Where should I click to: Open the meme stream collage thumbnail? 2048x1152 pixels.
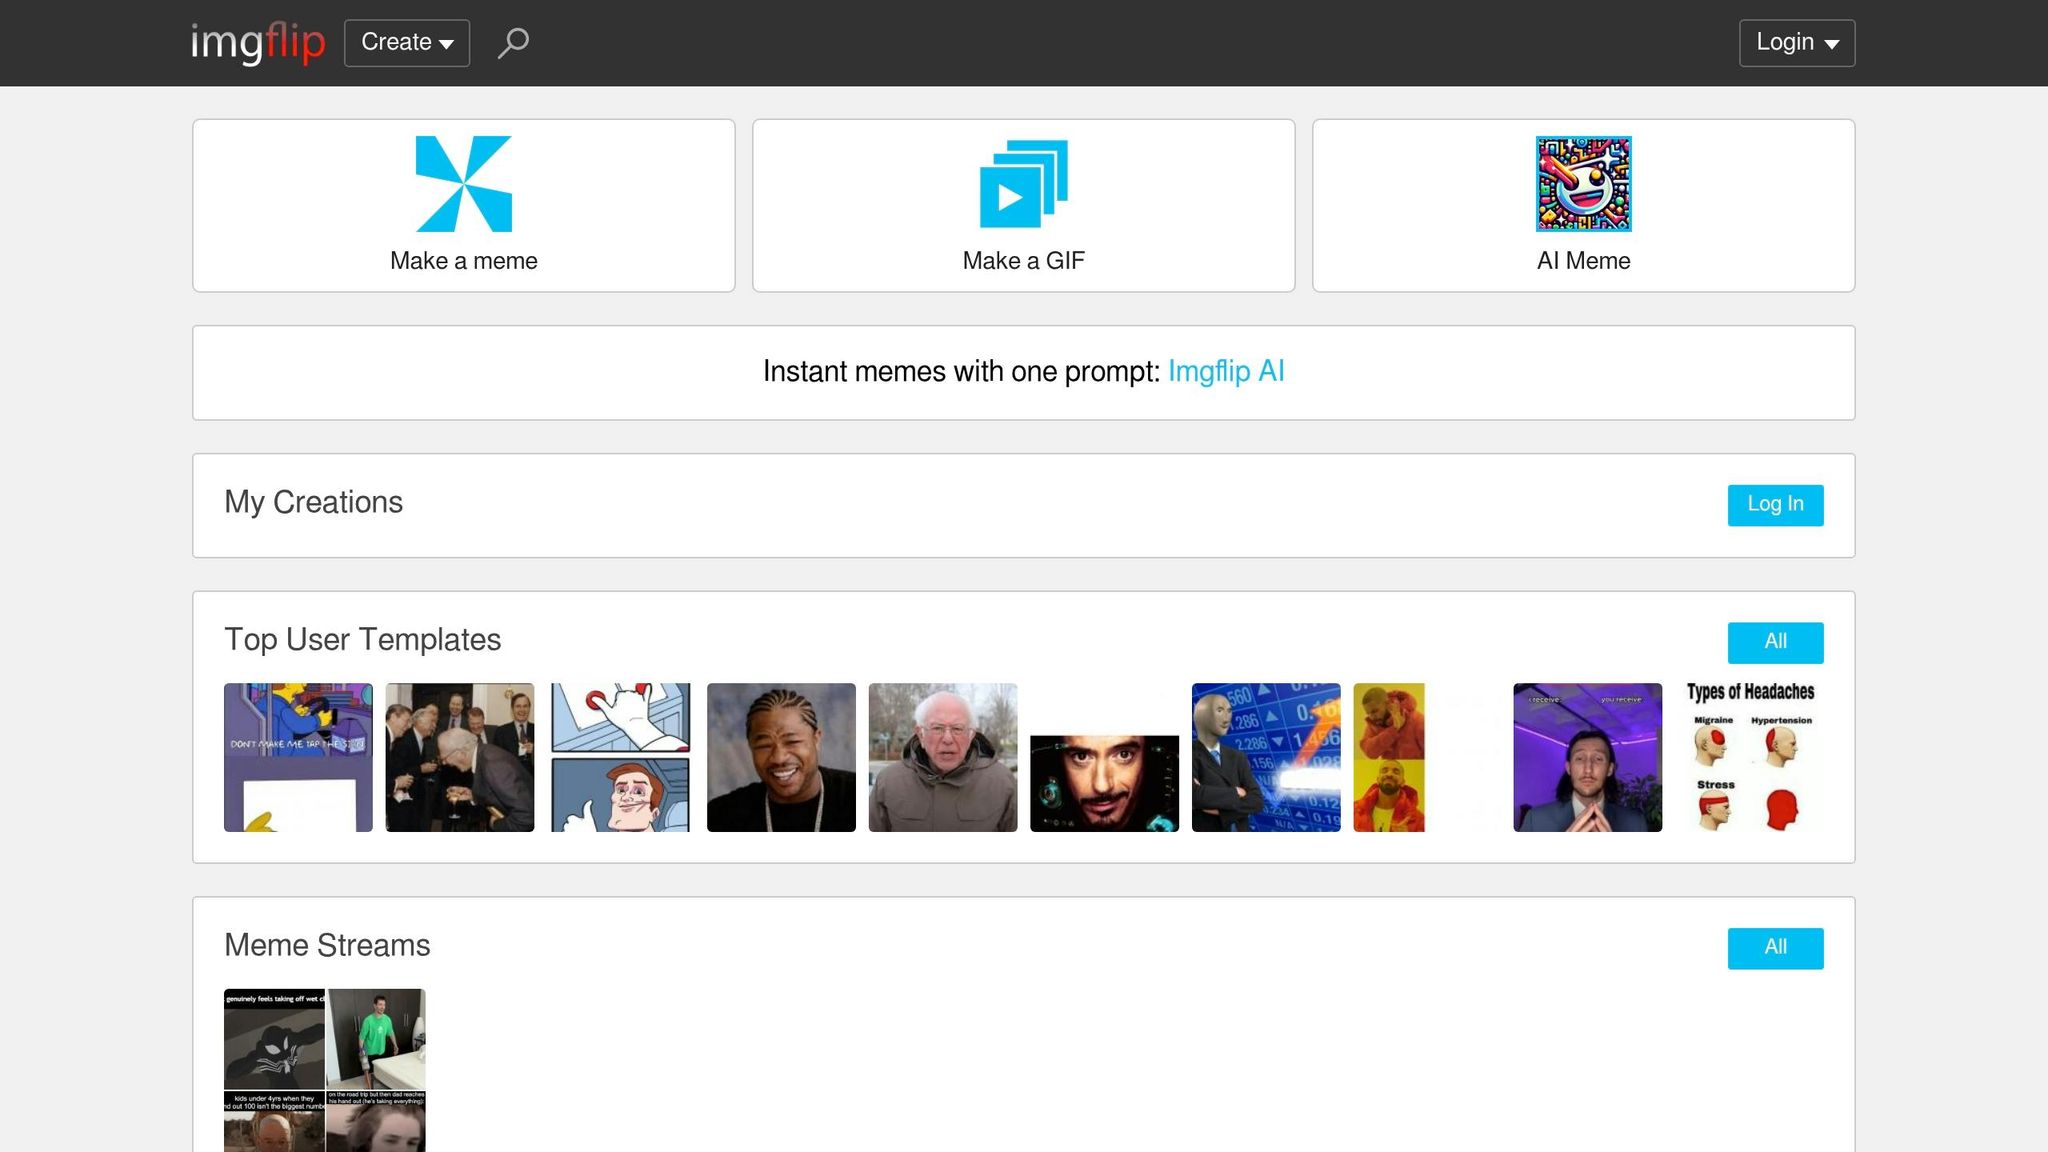tap(325, 1070)
